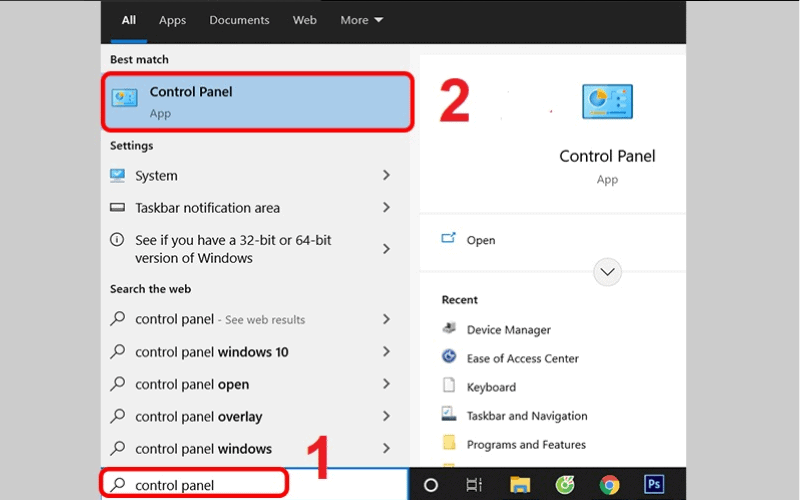Launch Google Chrome from the taskbar
This screenshot has height=500, width=800.
(608, 485)
